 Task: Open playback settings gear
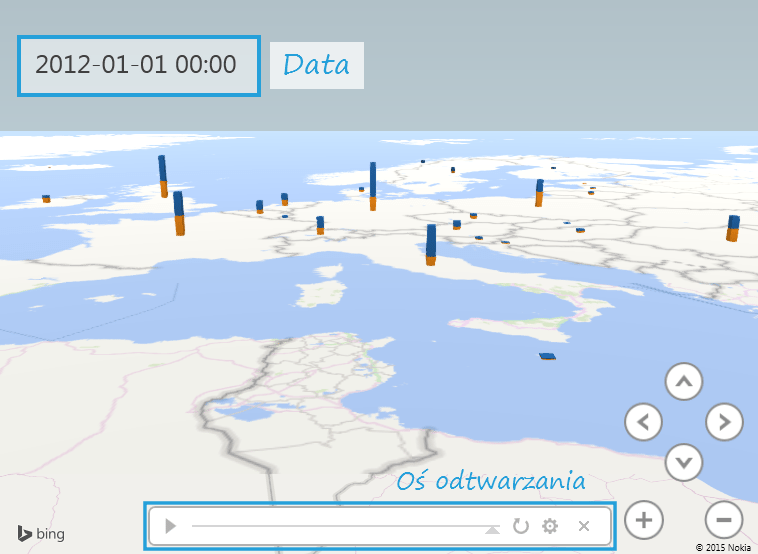click(x=550, y=526)
